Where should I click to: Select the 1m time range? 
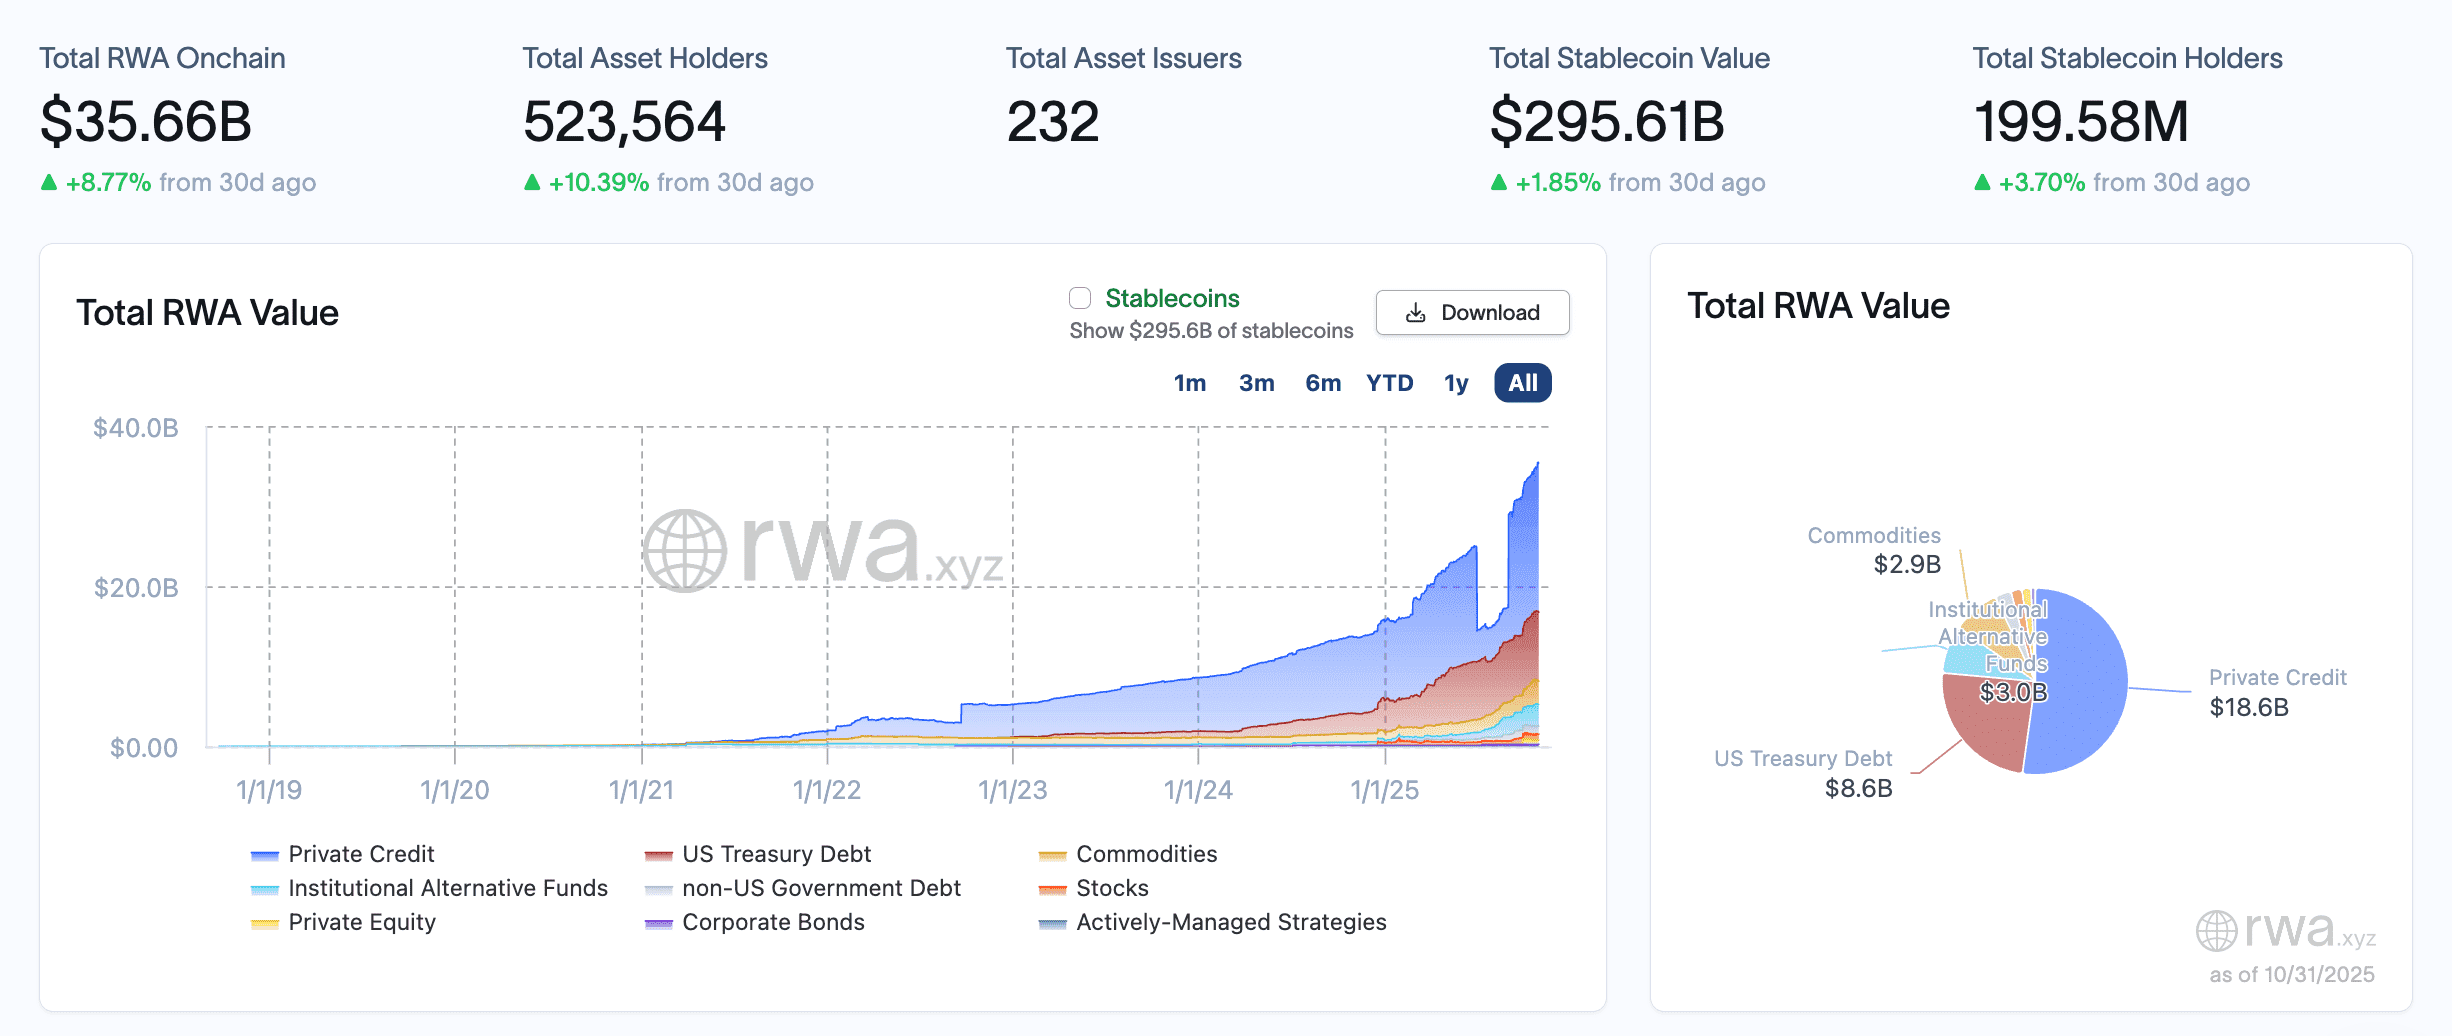click(1189, 383)
